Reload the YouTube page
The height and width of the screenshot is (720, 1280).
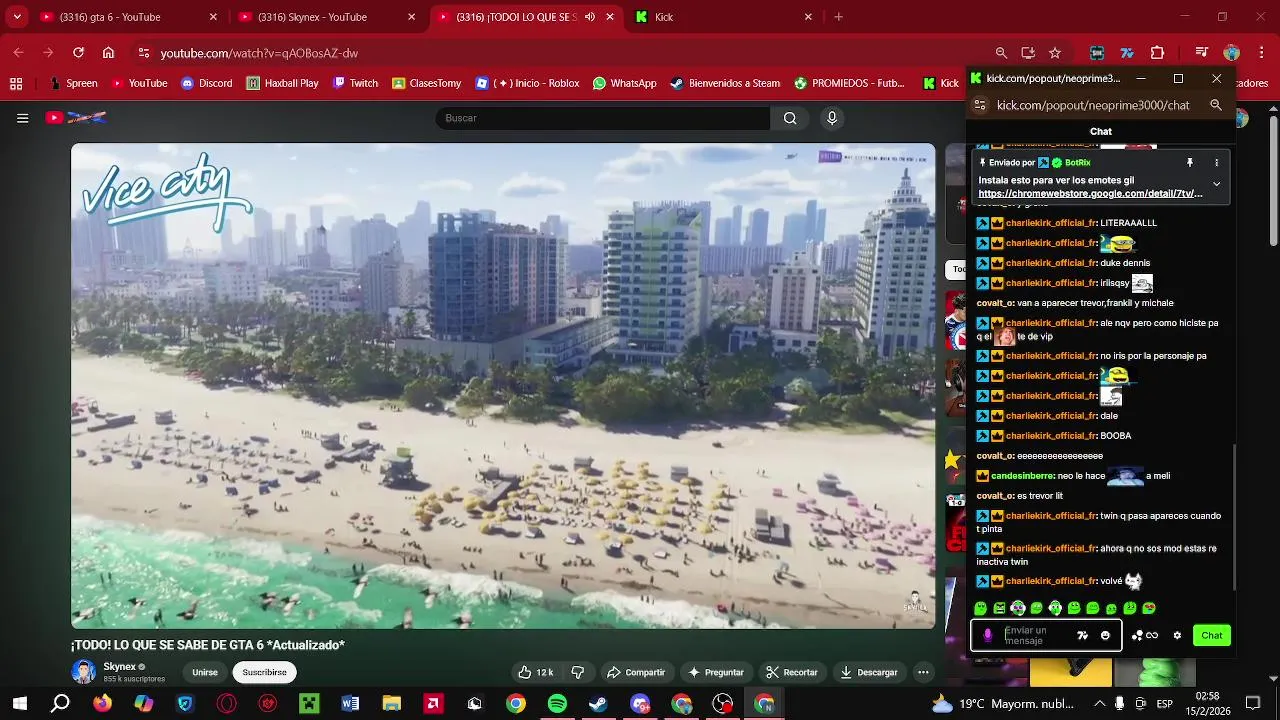coord(78,53)
